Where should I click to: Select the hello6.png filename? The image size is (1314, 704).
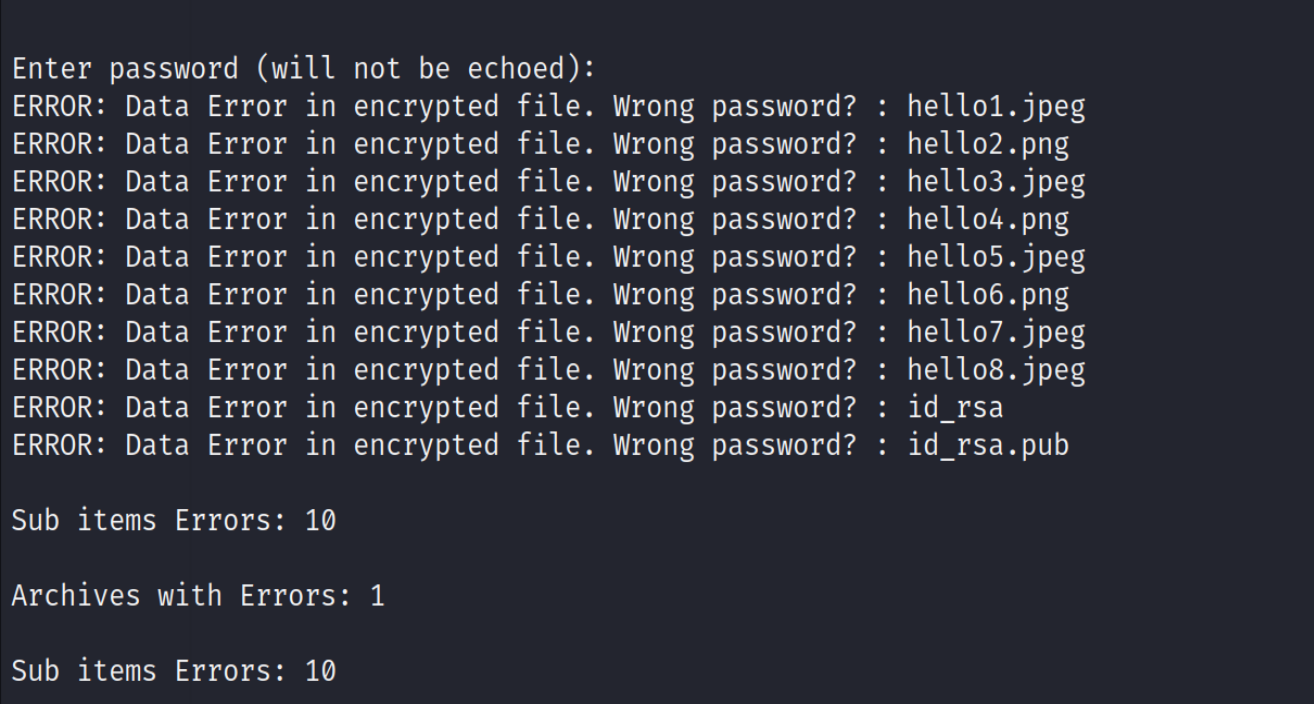tap(987, 295)
